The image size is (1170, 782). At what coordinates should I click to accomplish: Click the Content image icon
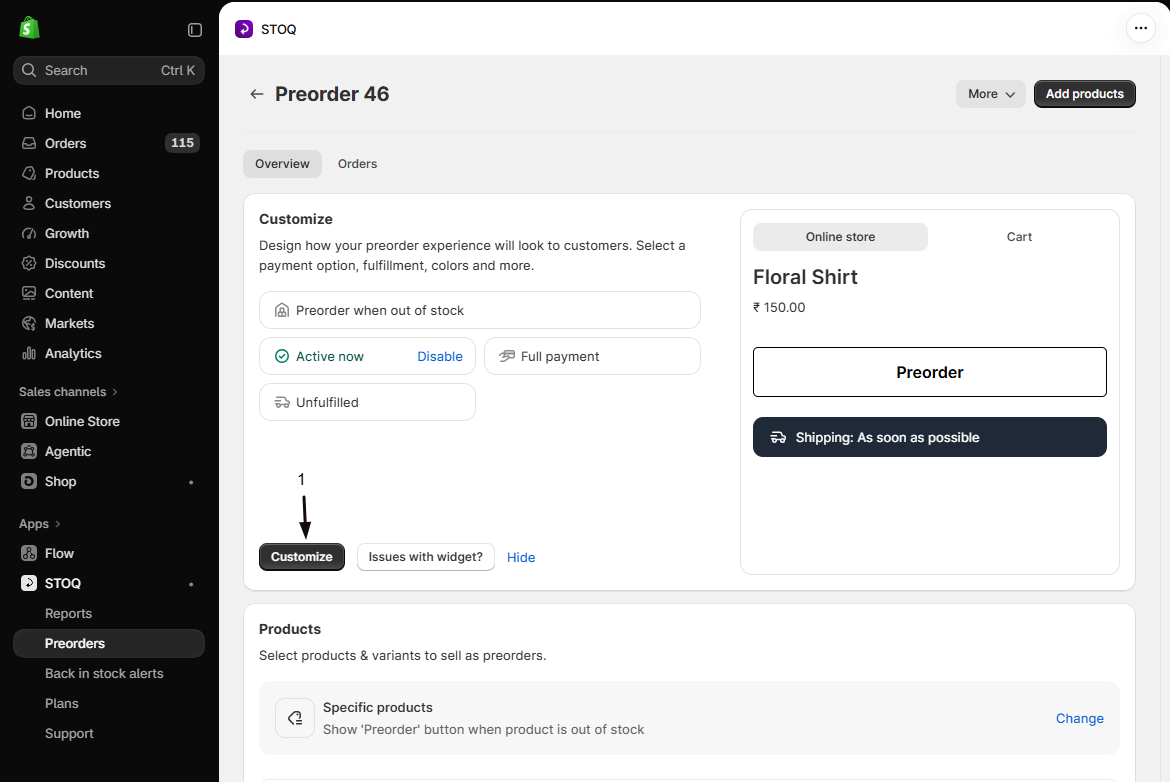[29, 293]
